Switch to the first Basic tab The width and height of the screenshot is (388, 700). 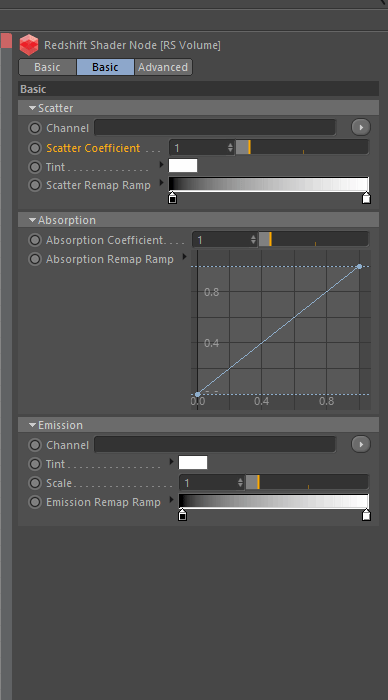tap(47, 67)
